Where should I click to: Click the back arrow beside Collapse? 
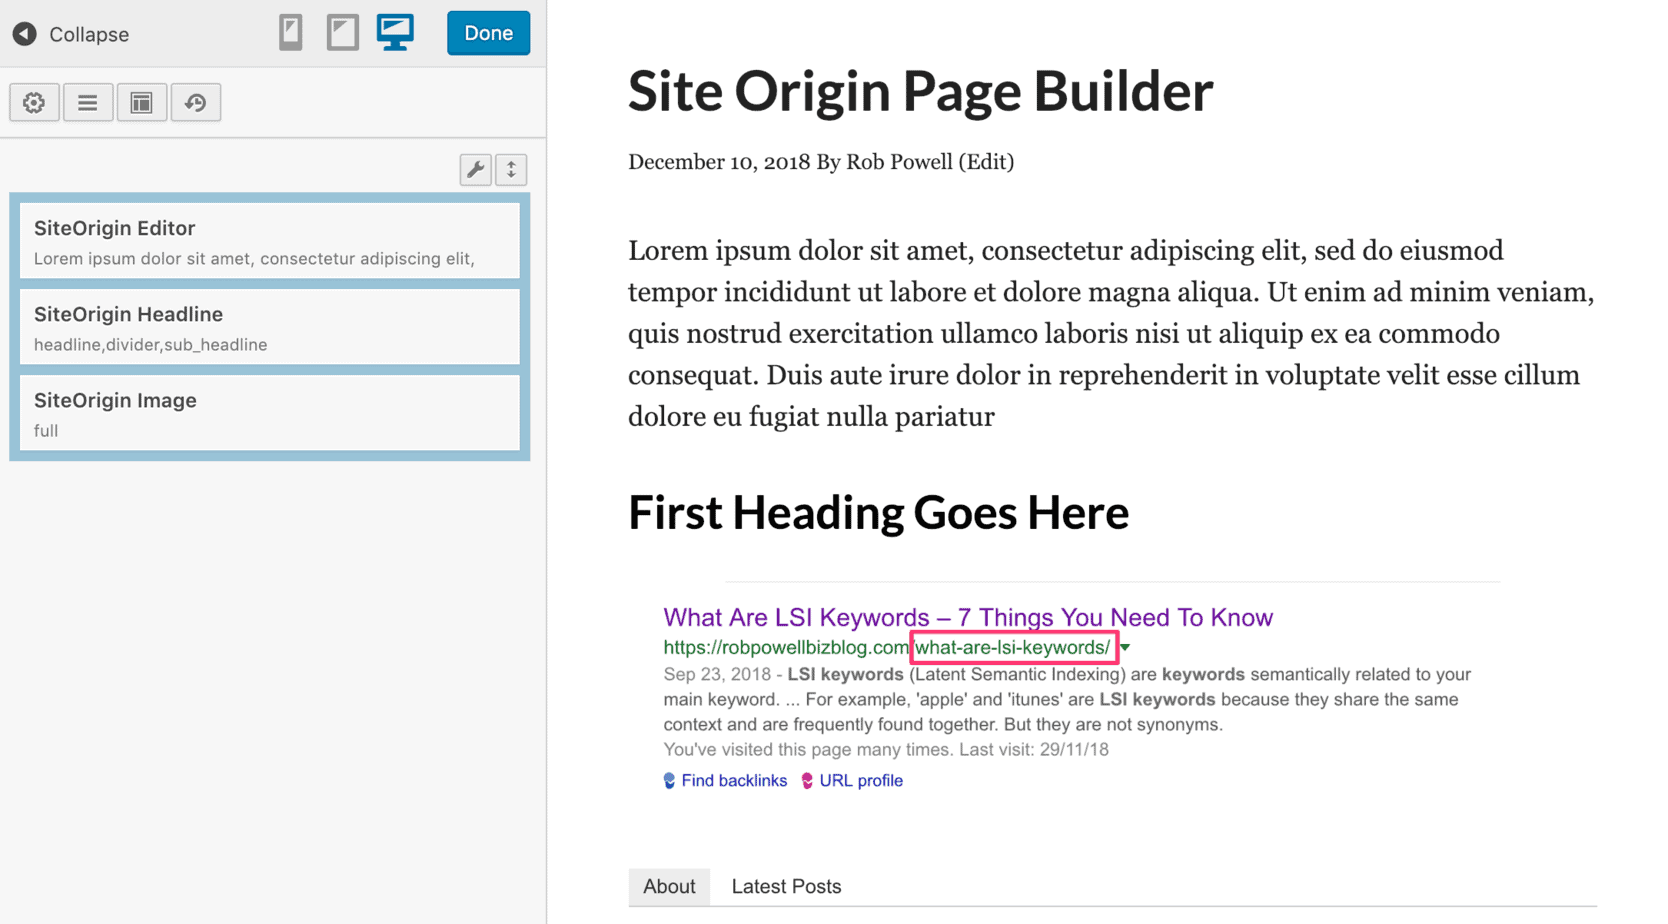click(23, 33)
